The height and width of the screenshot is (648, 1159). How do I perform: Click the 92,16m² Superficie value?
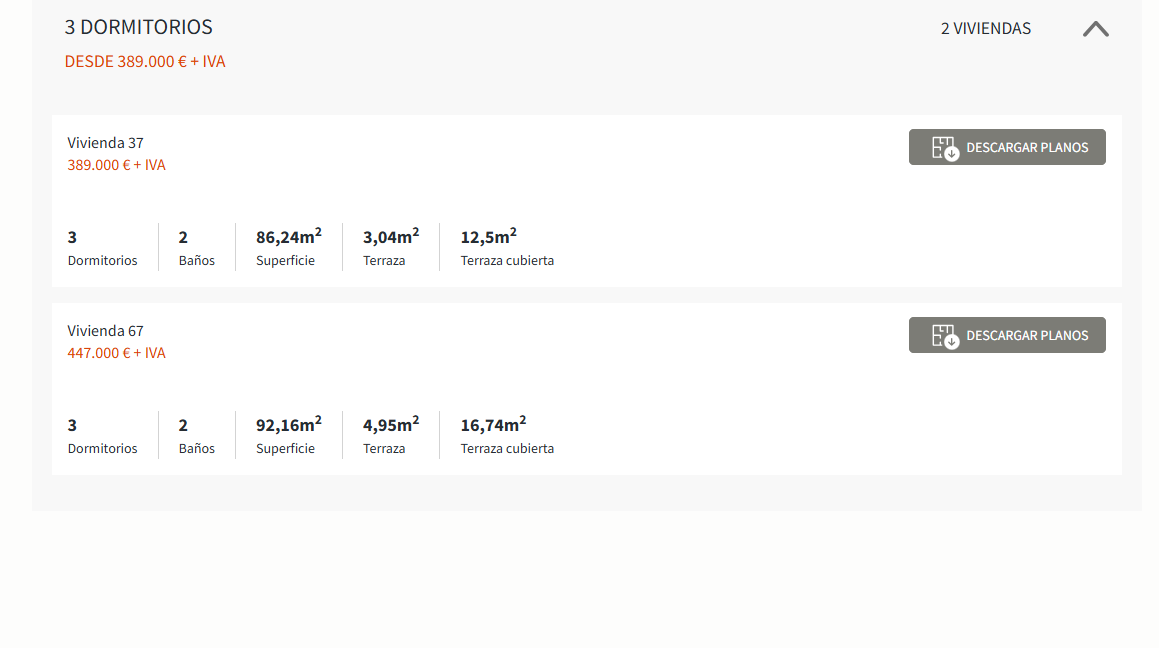click(288, 424)
